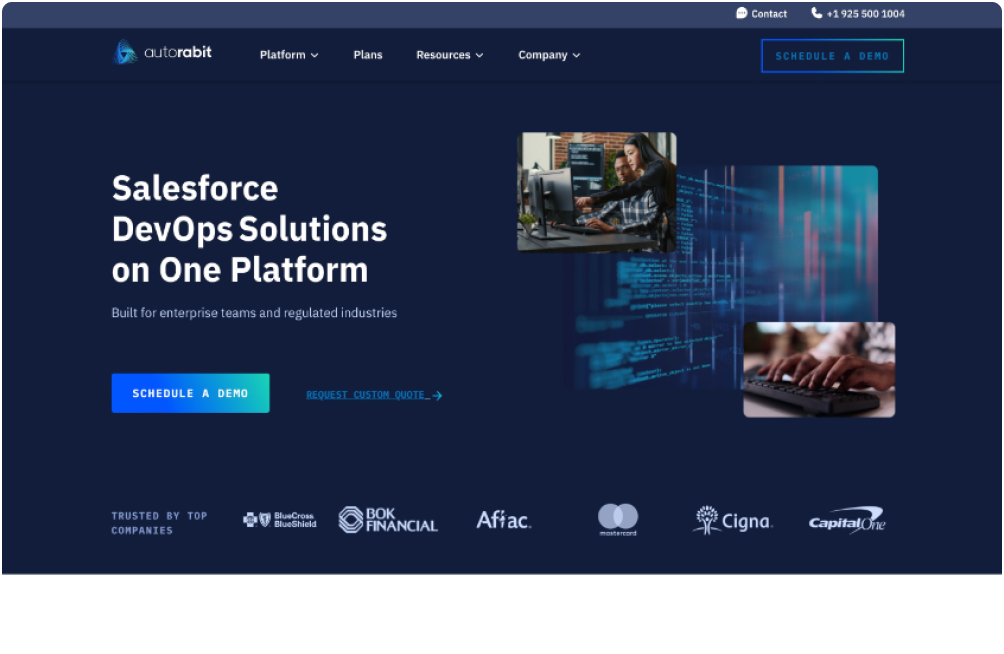This screenshot has height=654, width=1004.
Task: Click the AutoRABIT logo
Action: click(162, 52)
